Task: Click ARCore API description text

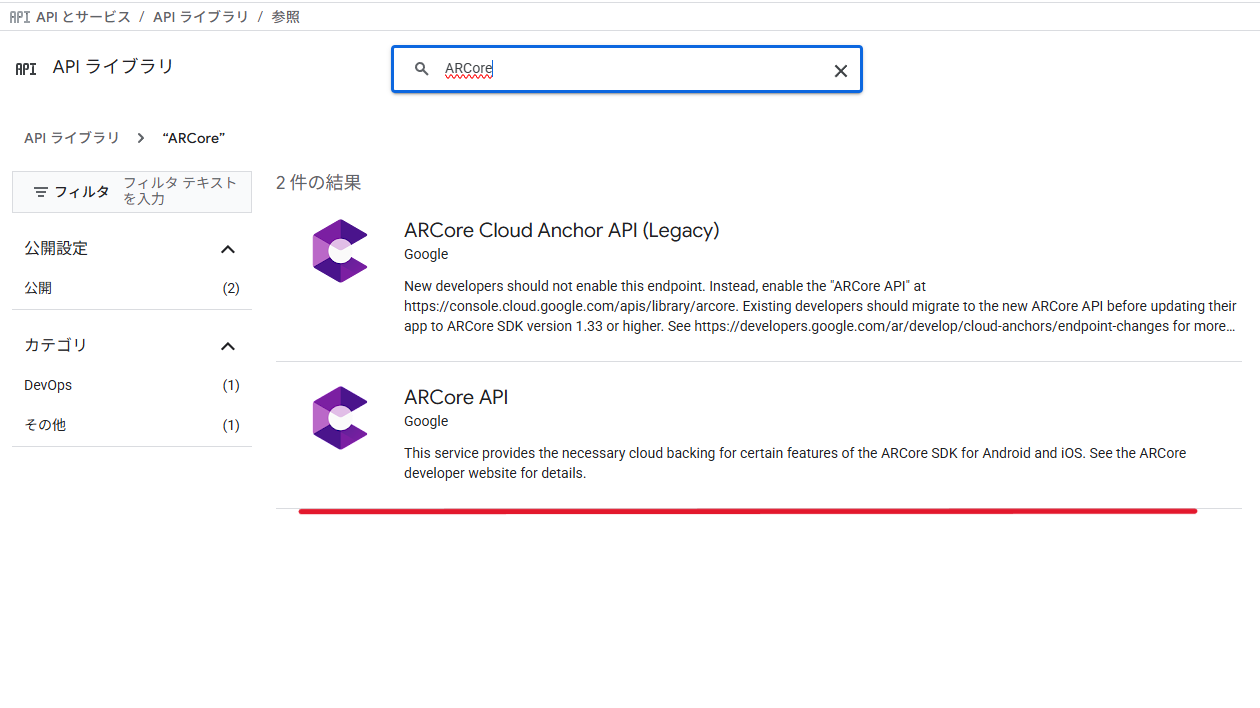Action: click(x=795, y=463)
